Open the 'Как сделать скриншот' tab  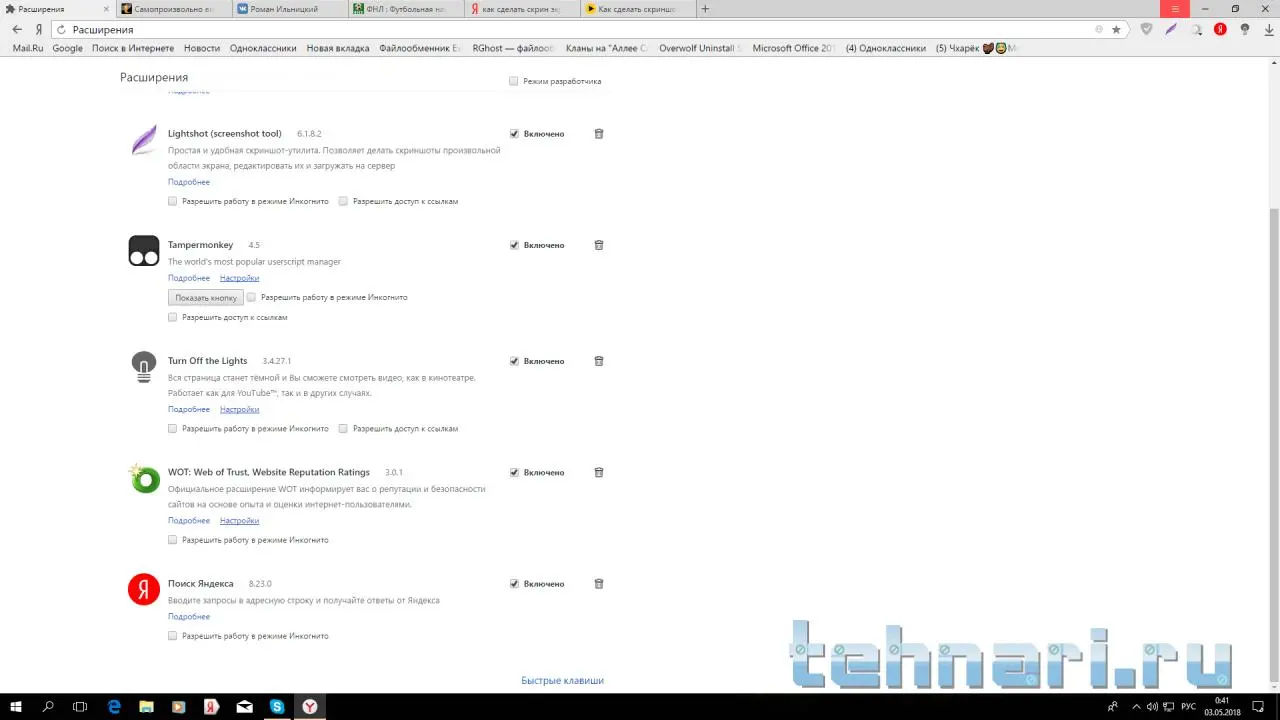coord(638,9)
